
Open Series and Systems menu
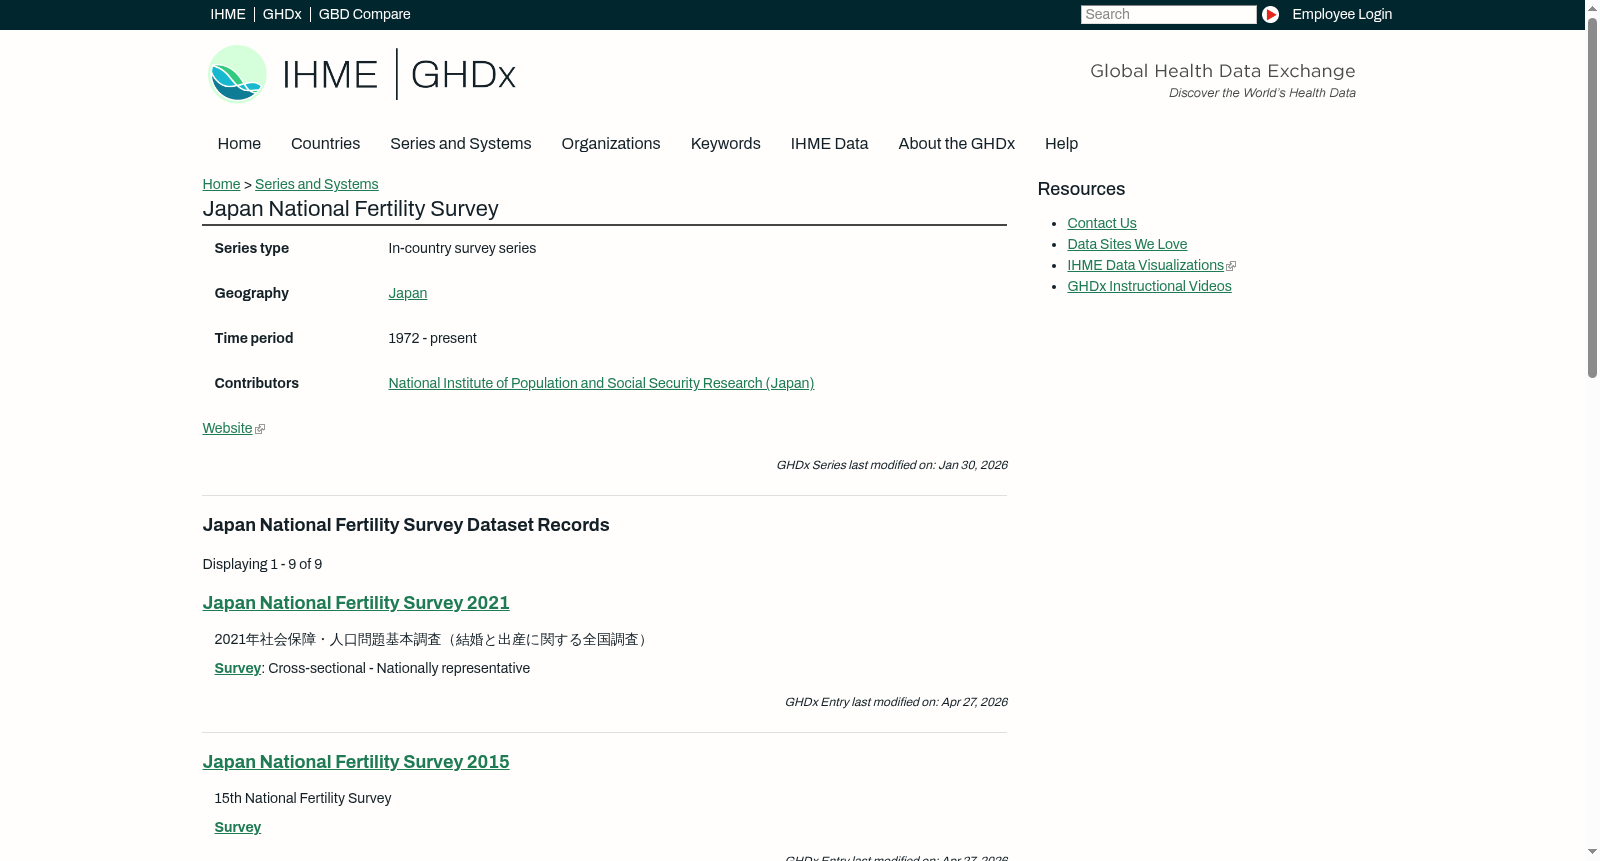click(x=461, y=144)
